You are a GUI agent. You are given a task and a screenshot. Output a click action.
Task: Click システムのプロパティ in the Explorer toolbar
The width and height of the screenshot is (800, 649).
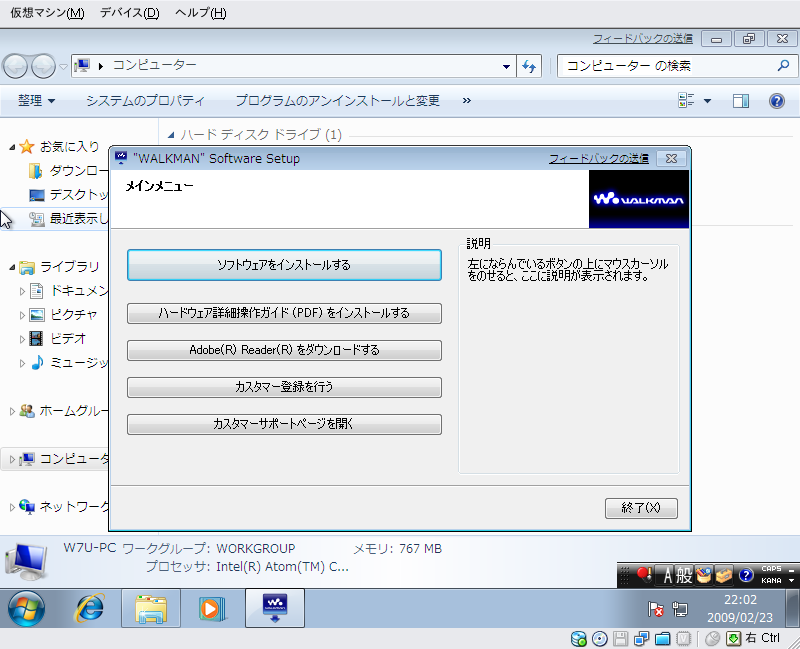point(145,101)
